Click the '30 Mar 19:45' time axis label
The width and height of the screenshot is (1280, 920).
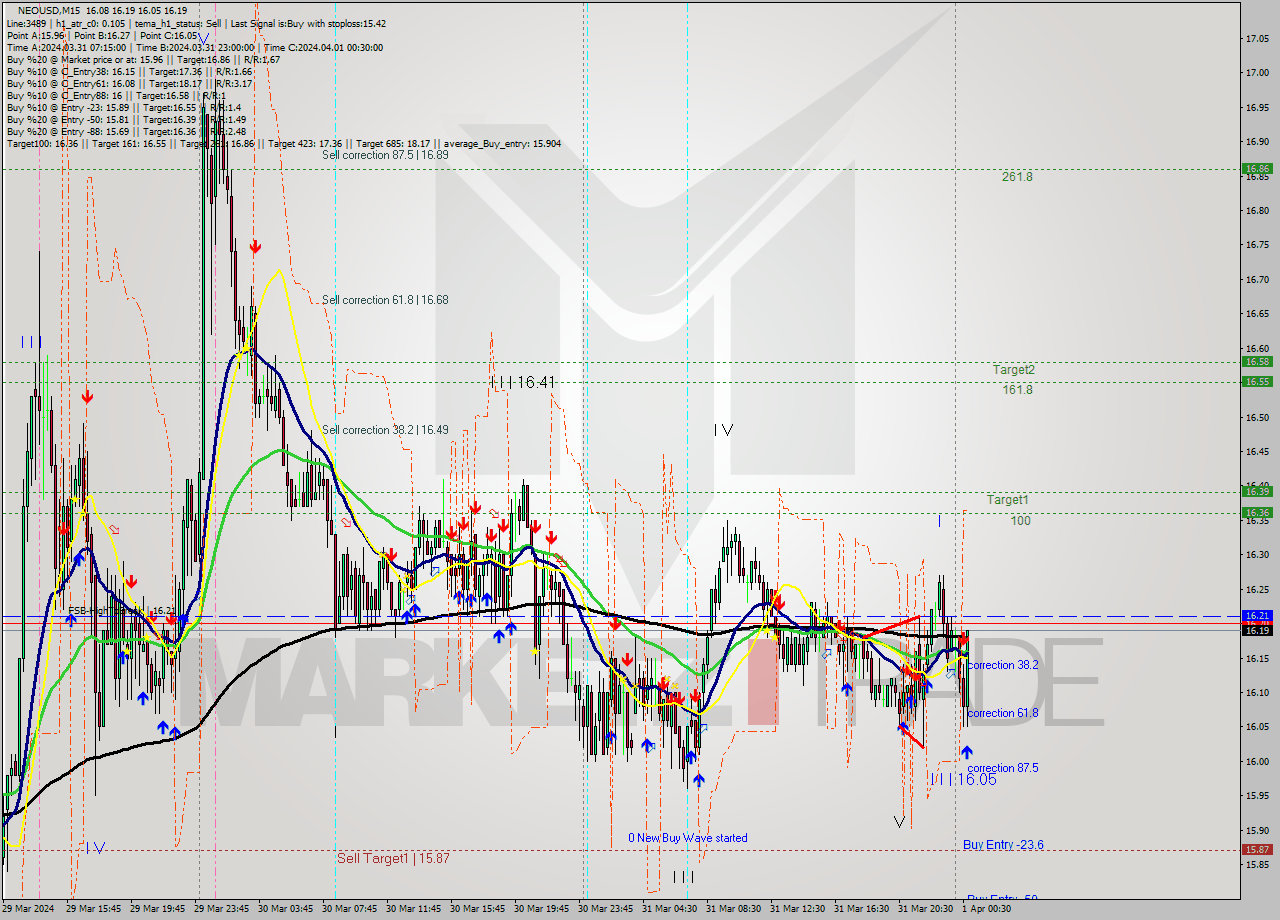542,909
